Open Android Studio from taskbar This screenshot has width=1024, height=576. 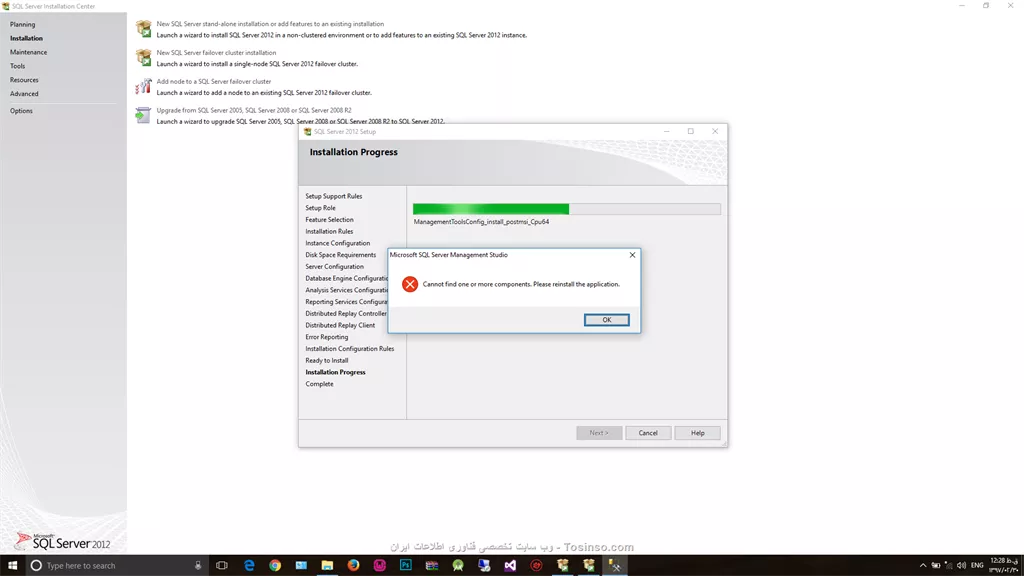[x=458, y=566]
